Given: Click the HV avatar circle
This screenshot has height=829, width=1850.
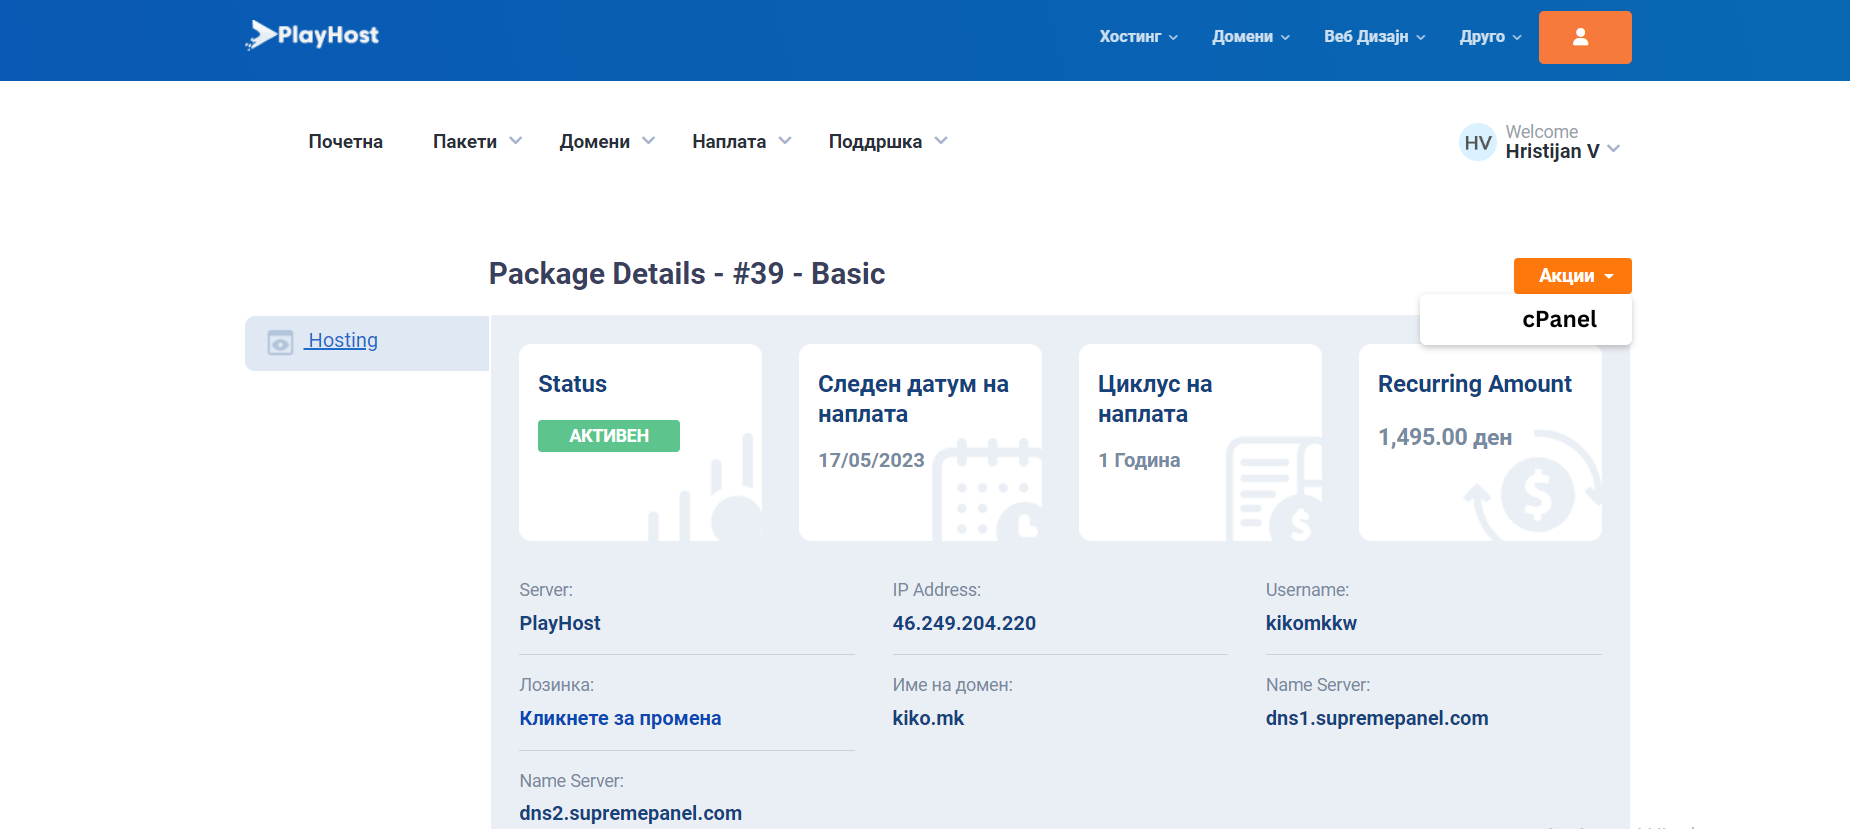Looking at the screenshot, I should (x=1477, y=142).
